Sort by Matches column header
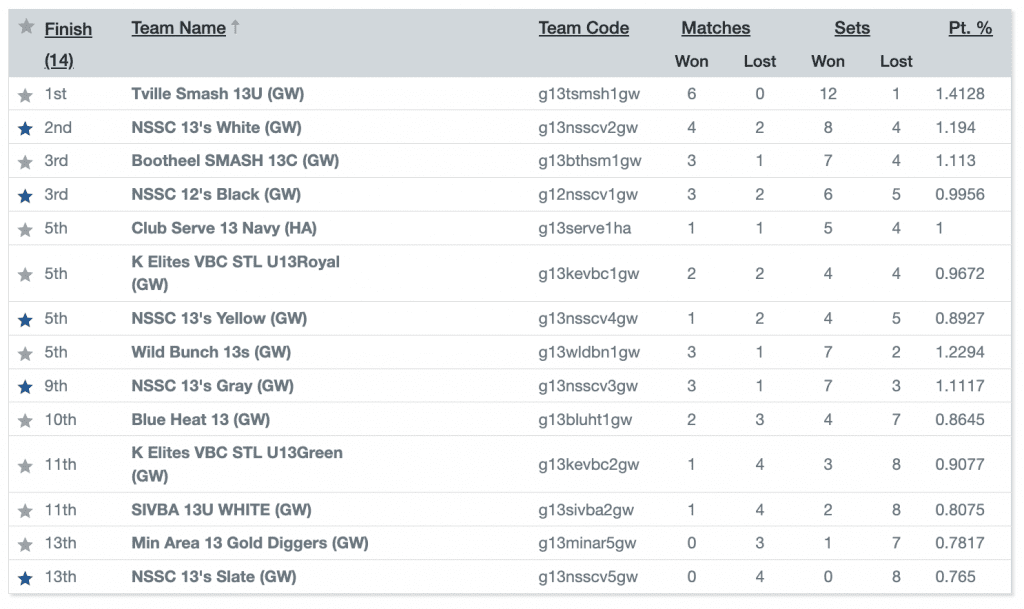1024x609 pixels. [715, 28]
